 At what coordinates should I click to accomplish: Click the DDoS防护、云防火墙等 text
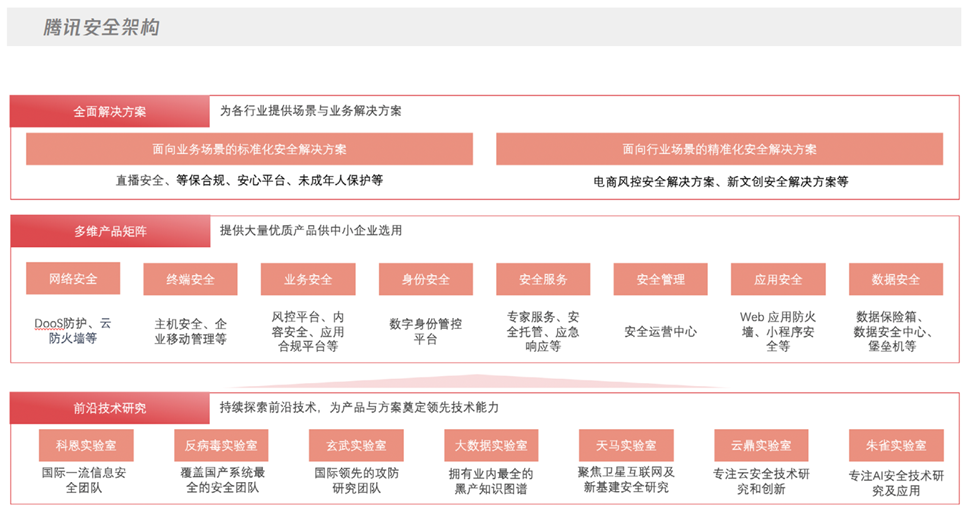(73, 331)
